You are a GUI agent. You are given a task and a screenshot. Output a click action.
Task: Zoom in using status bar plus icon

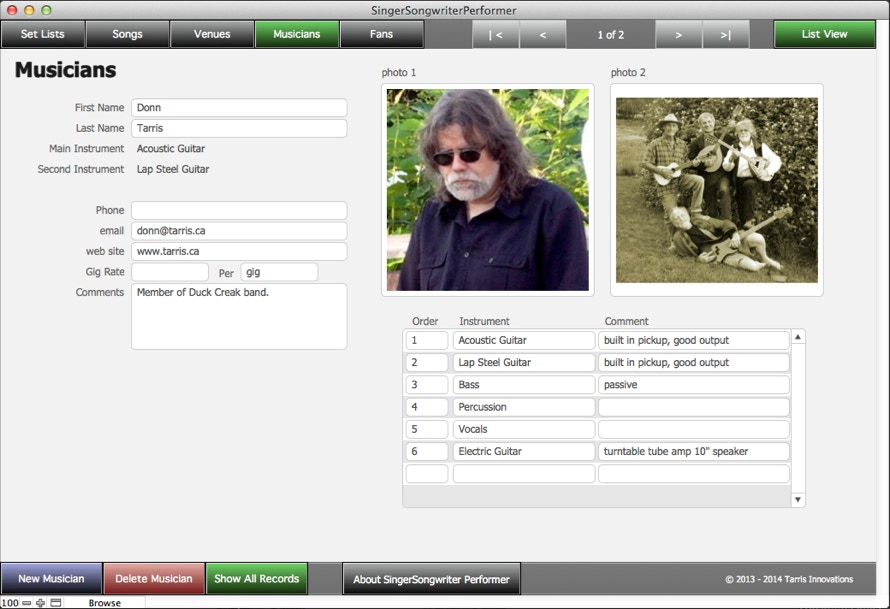41,603
